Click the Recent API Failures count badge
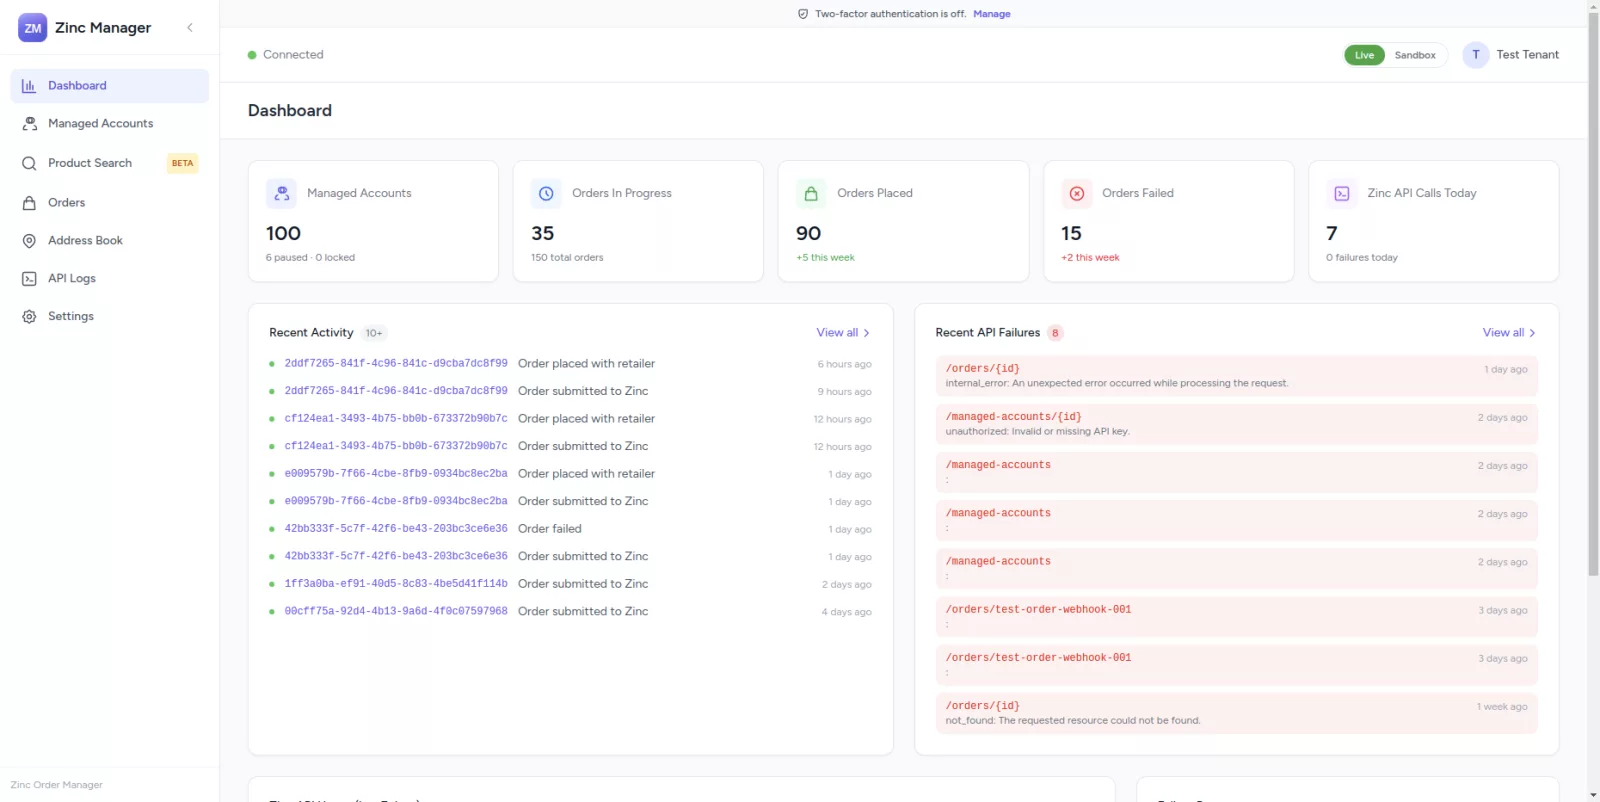The width and height of the screenshot is (1600, 802). click(1055, 334)
